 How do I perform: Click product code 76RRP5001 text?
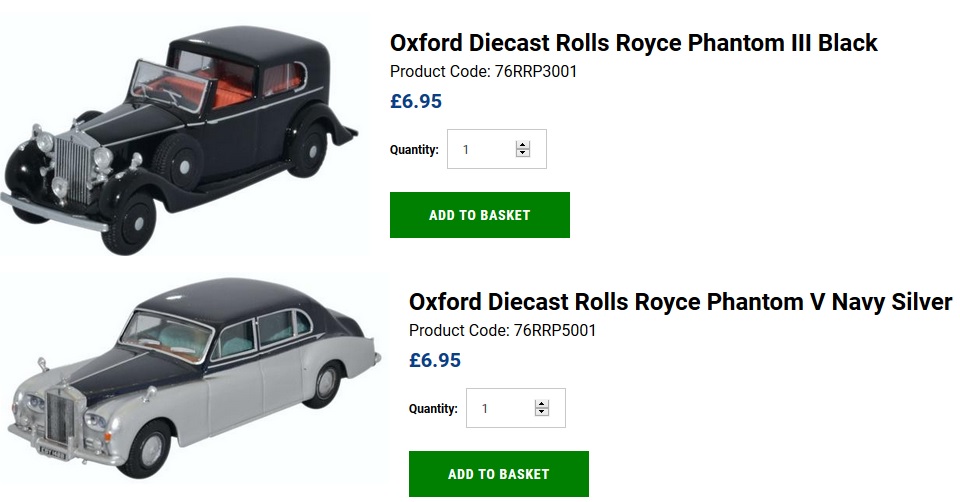pyautogui.click(x=502, y=331)
